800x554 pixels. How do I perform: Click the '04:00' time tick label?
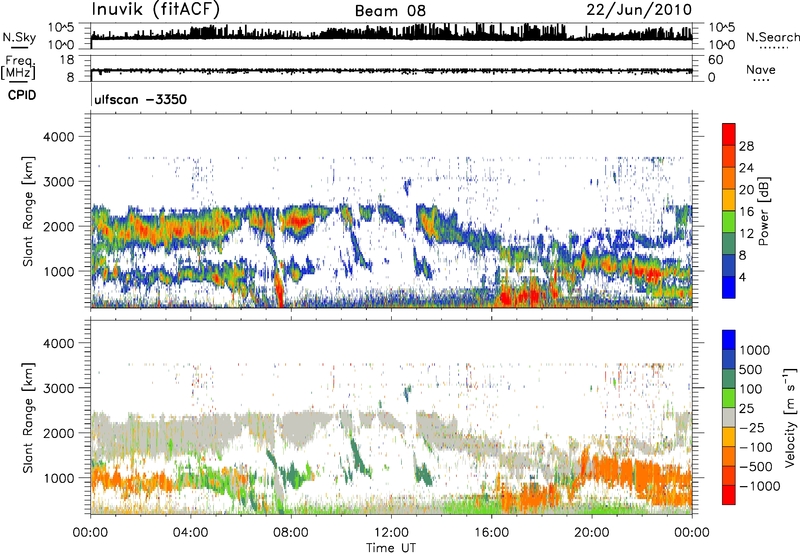[190, 533]
